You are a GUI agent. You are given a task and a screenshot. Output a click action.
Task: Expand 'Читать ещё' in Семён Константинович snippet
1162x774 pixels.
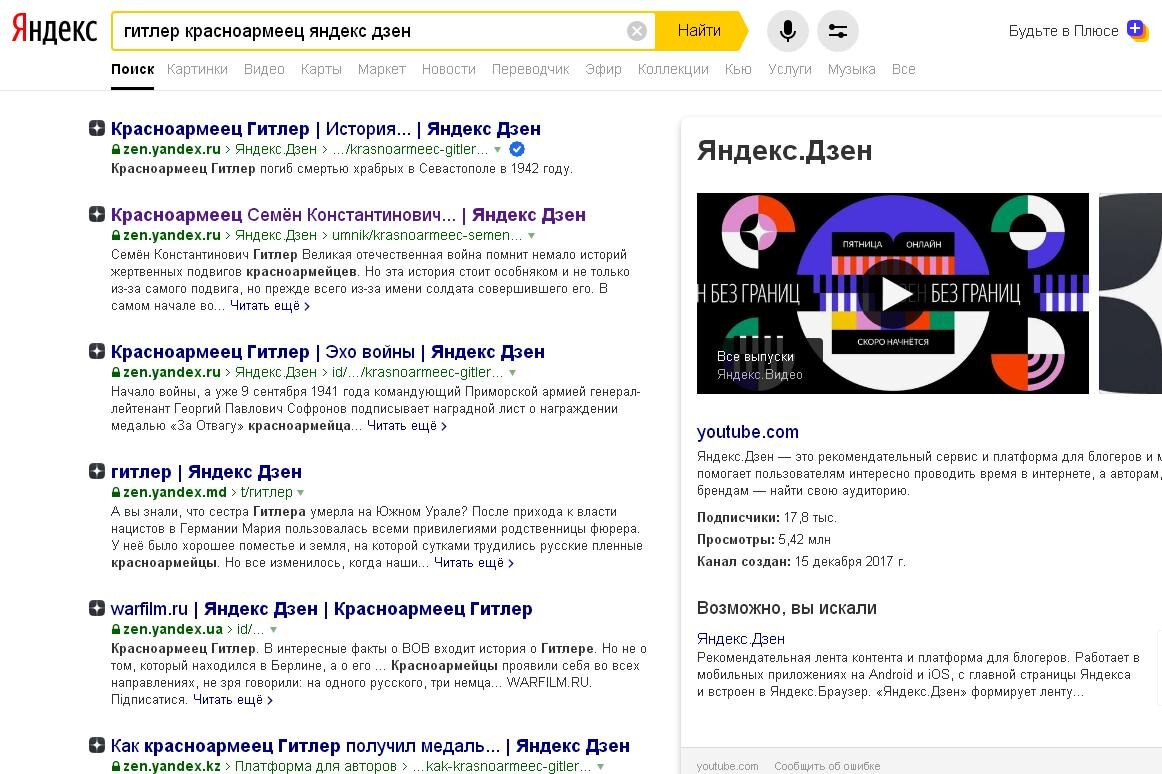click(x=270, y=305)
